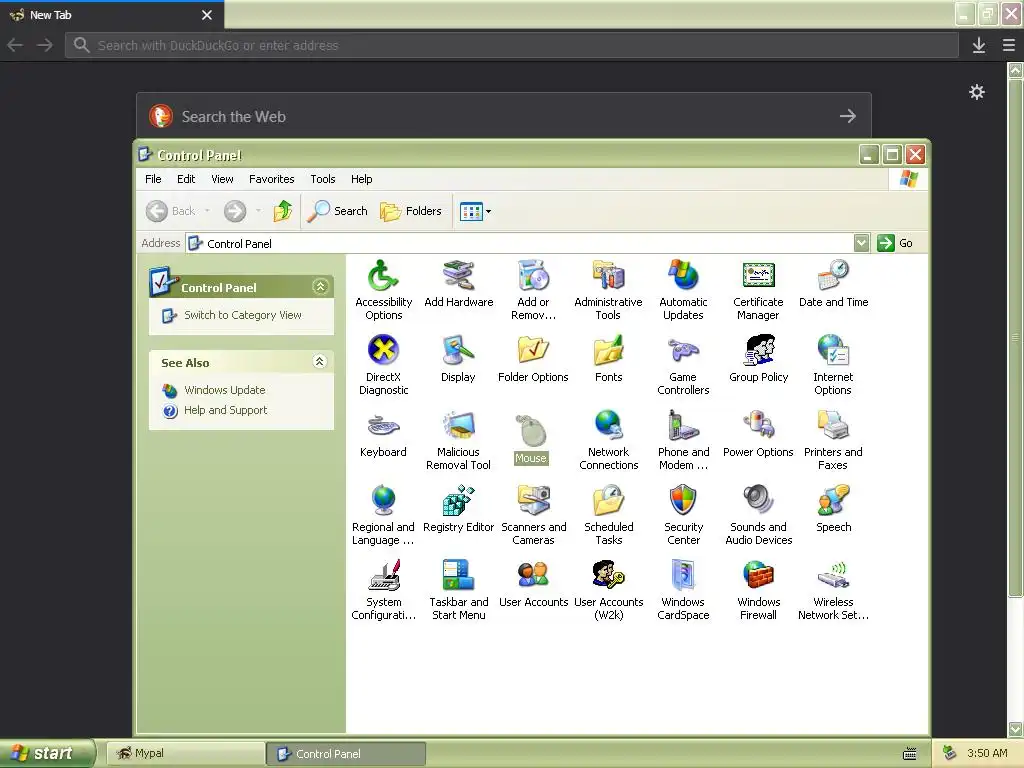Open the Help and Support link
Image resolution: width=1024 pixels, height=768 pixels.
(225, 410)
